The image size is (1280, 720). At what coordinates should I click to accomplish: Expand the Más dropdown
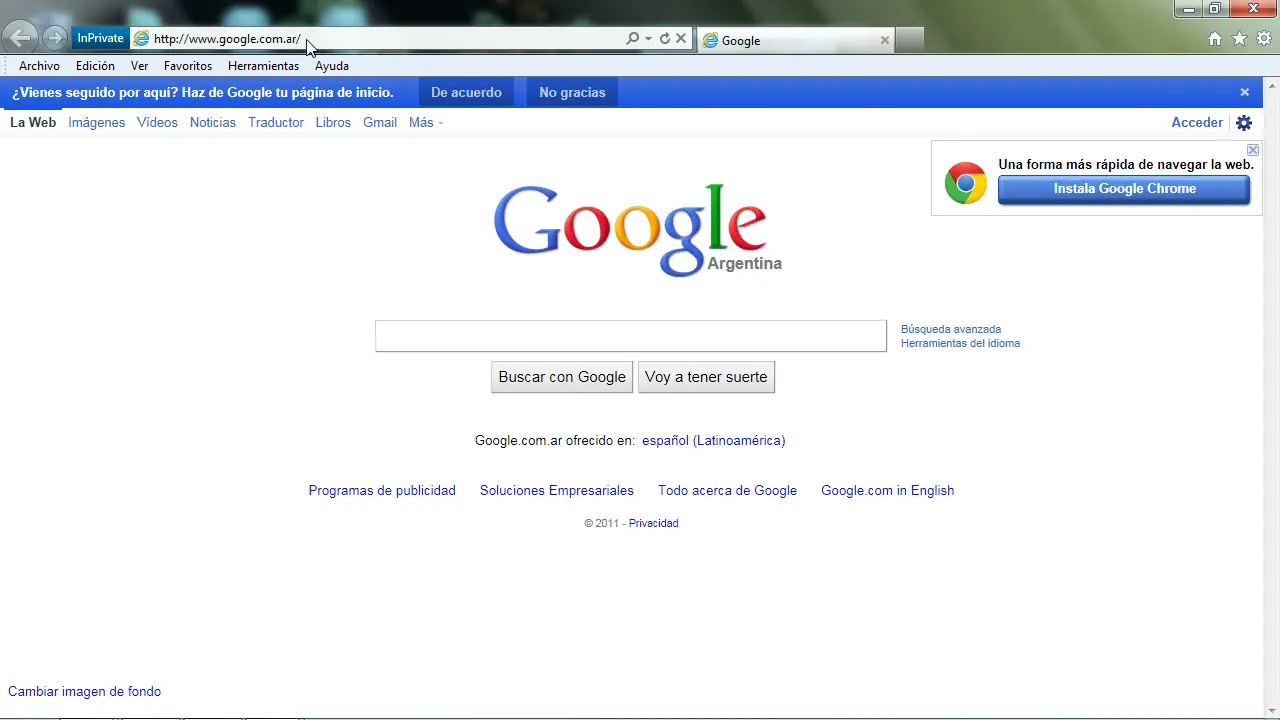pos(425,122)
